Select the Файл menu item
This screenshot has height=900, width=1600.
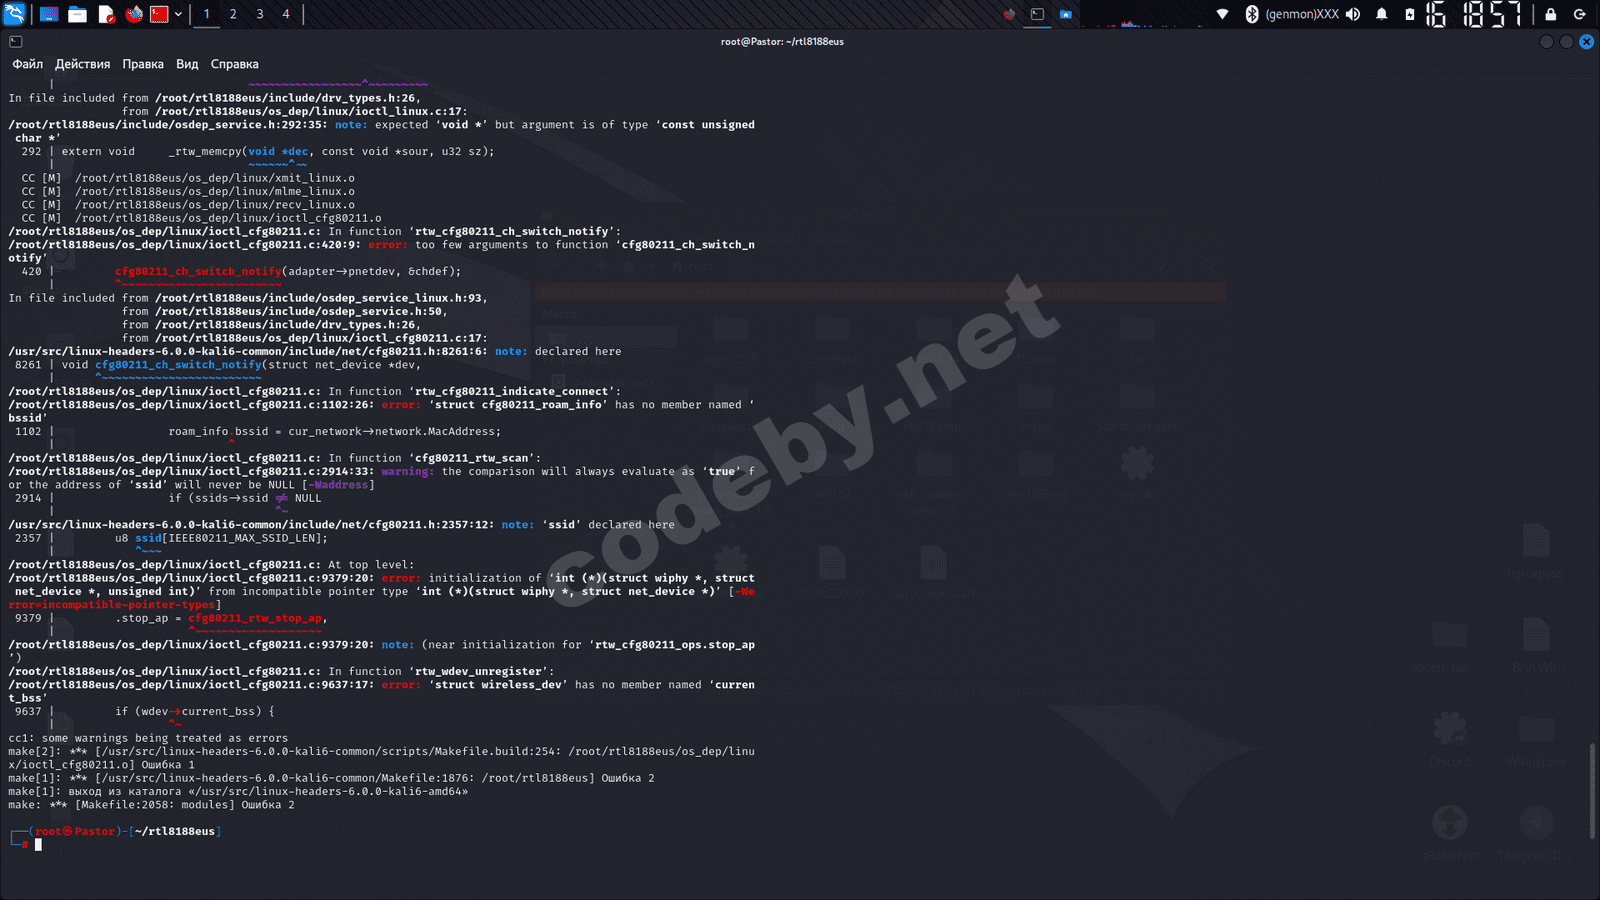(28, 63)
